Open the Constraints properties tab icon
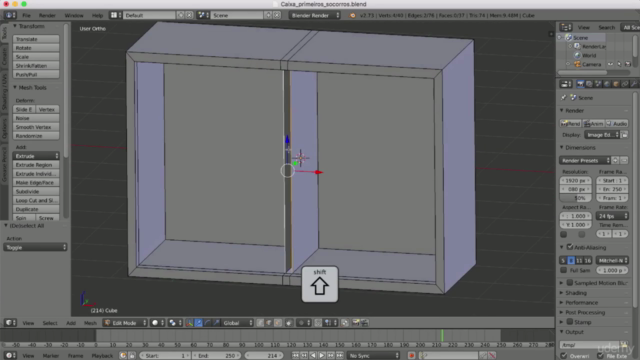This screenshot has height=360, width=640. [625, 84]
